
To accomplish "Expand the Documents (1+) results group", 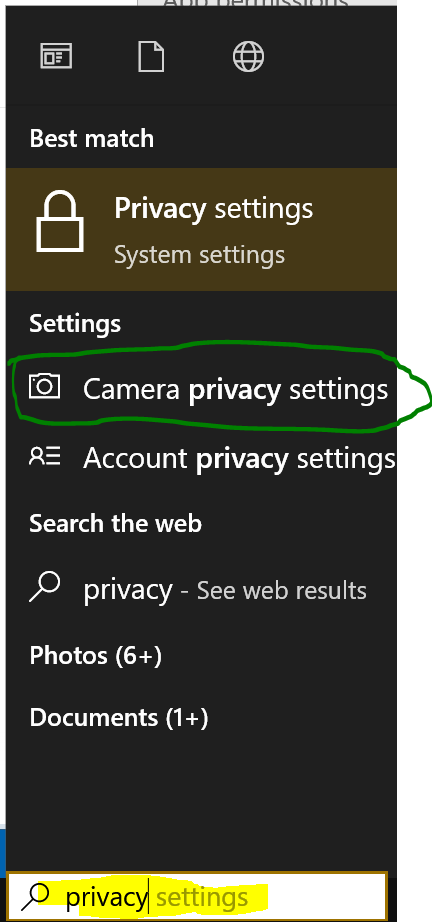I will click(x=119, y=717).
